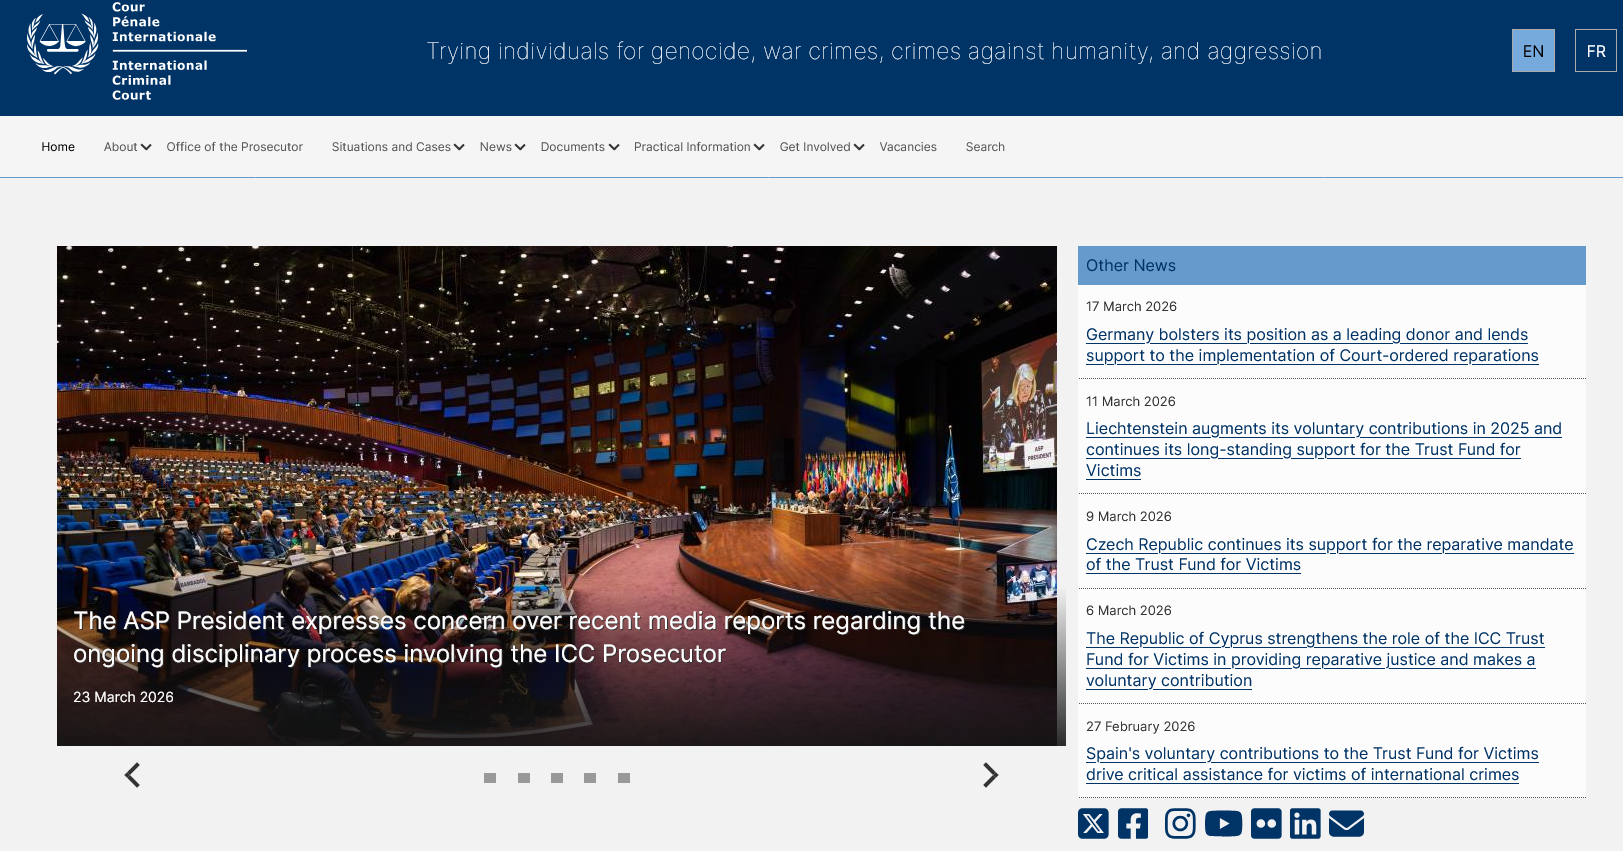Open the Instagram social icon
The image size is (1623, 851).
coord(1180,823)
